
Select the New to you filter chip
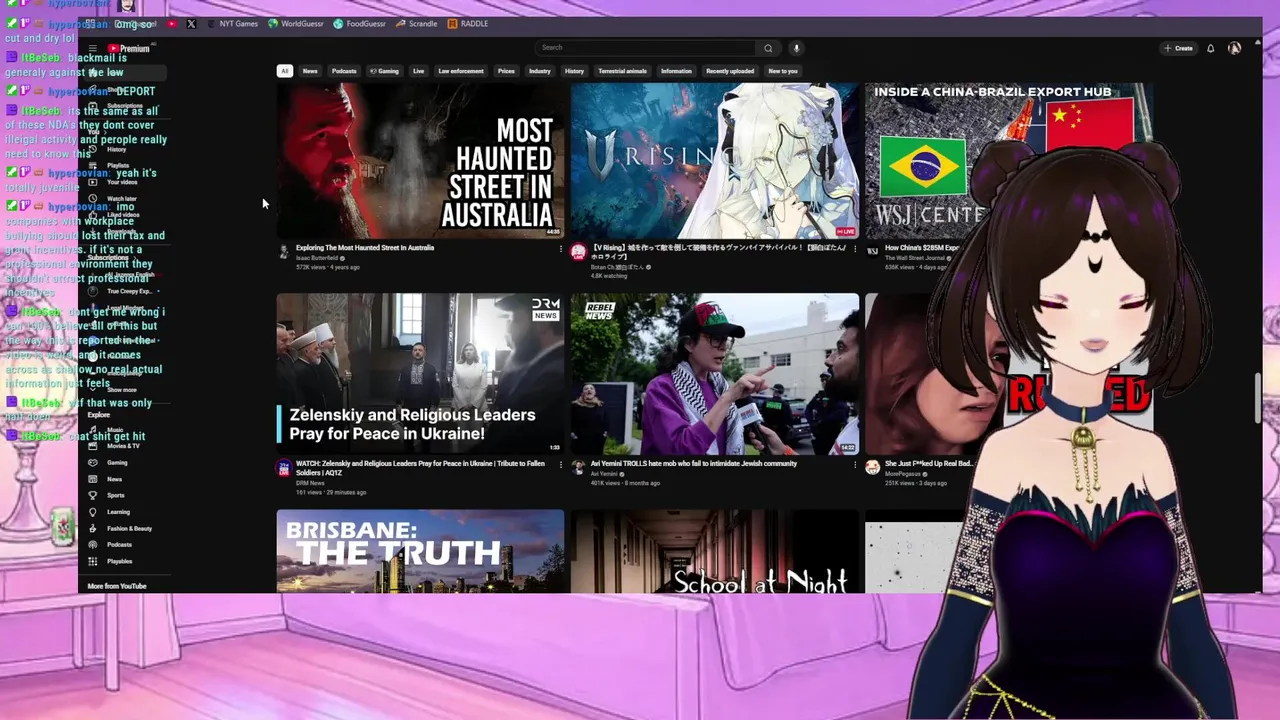tap(783, 71)
